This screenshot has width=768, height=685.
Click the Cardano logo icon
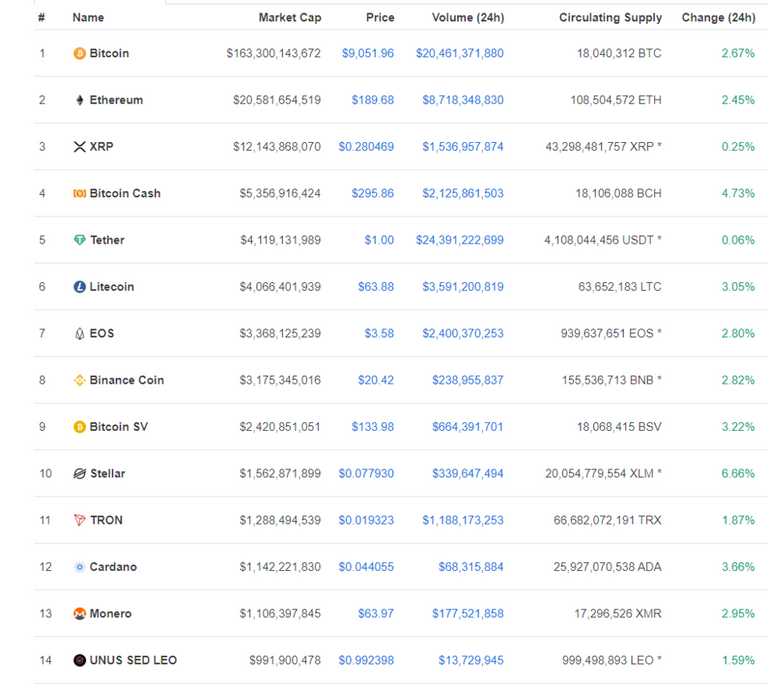click(x=79, y=567)
